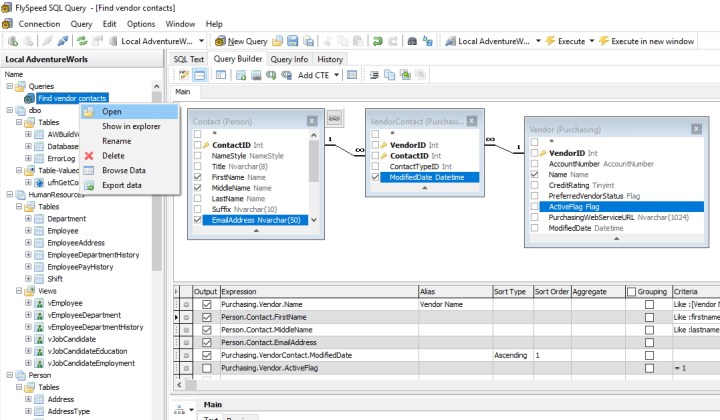
Task: Choose Browse Data from context menu
Action: pyautogui.click(x=129, y=170)
